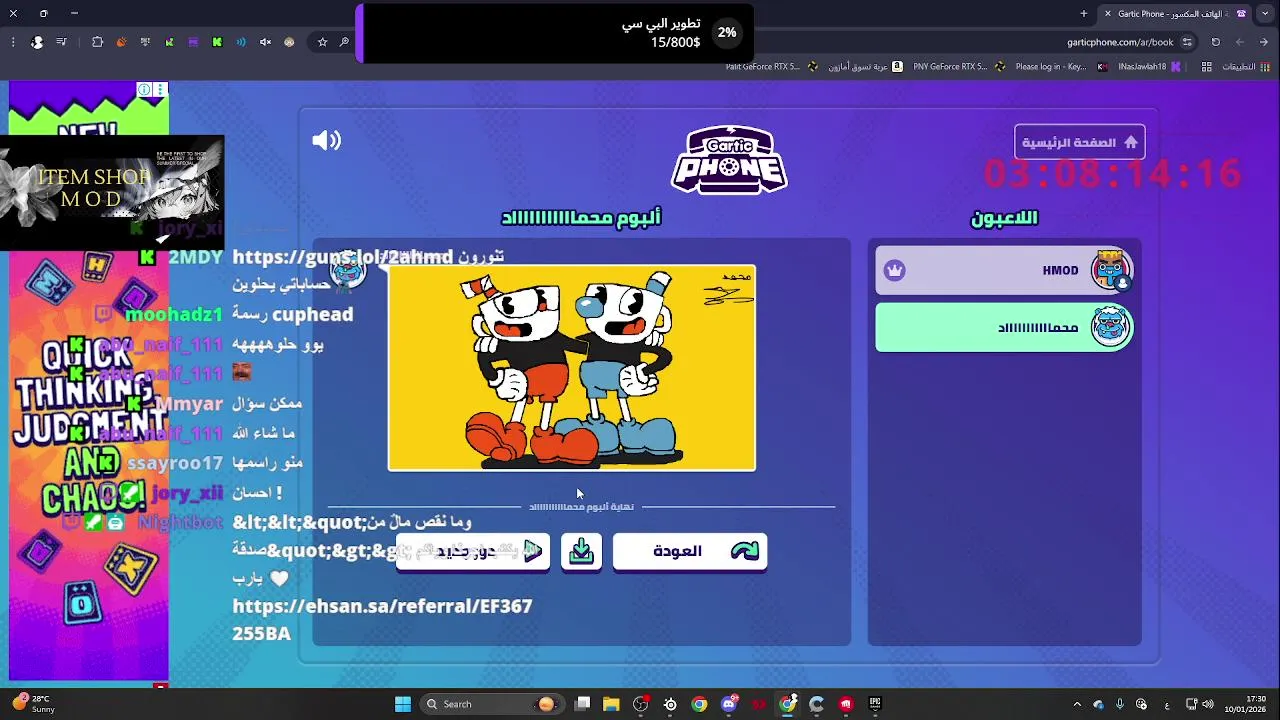Toggle the tab mute speaker icon
Viewport: 1280px width, 720px height.
[x=265, y=42]
